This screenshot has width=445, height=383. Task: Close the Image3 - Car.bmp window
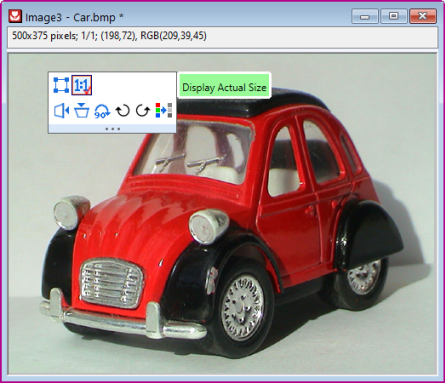pos(423,16)
